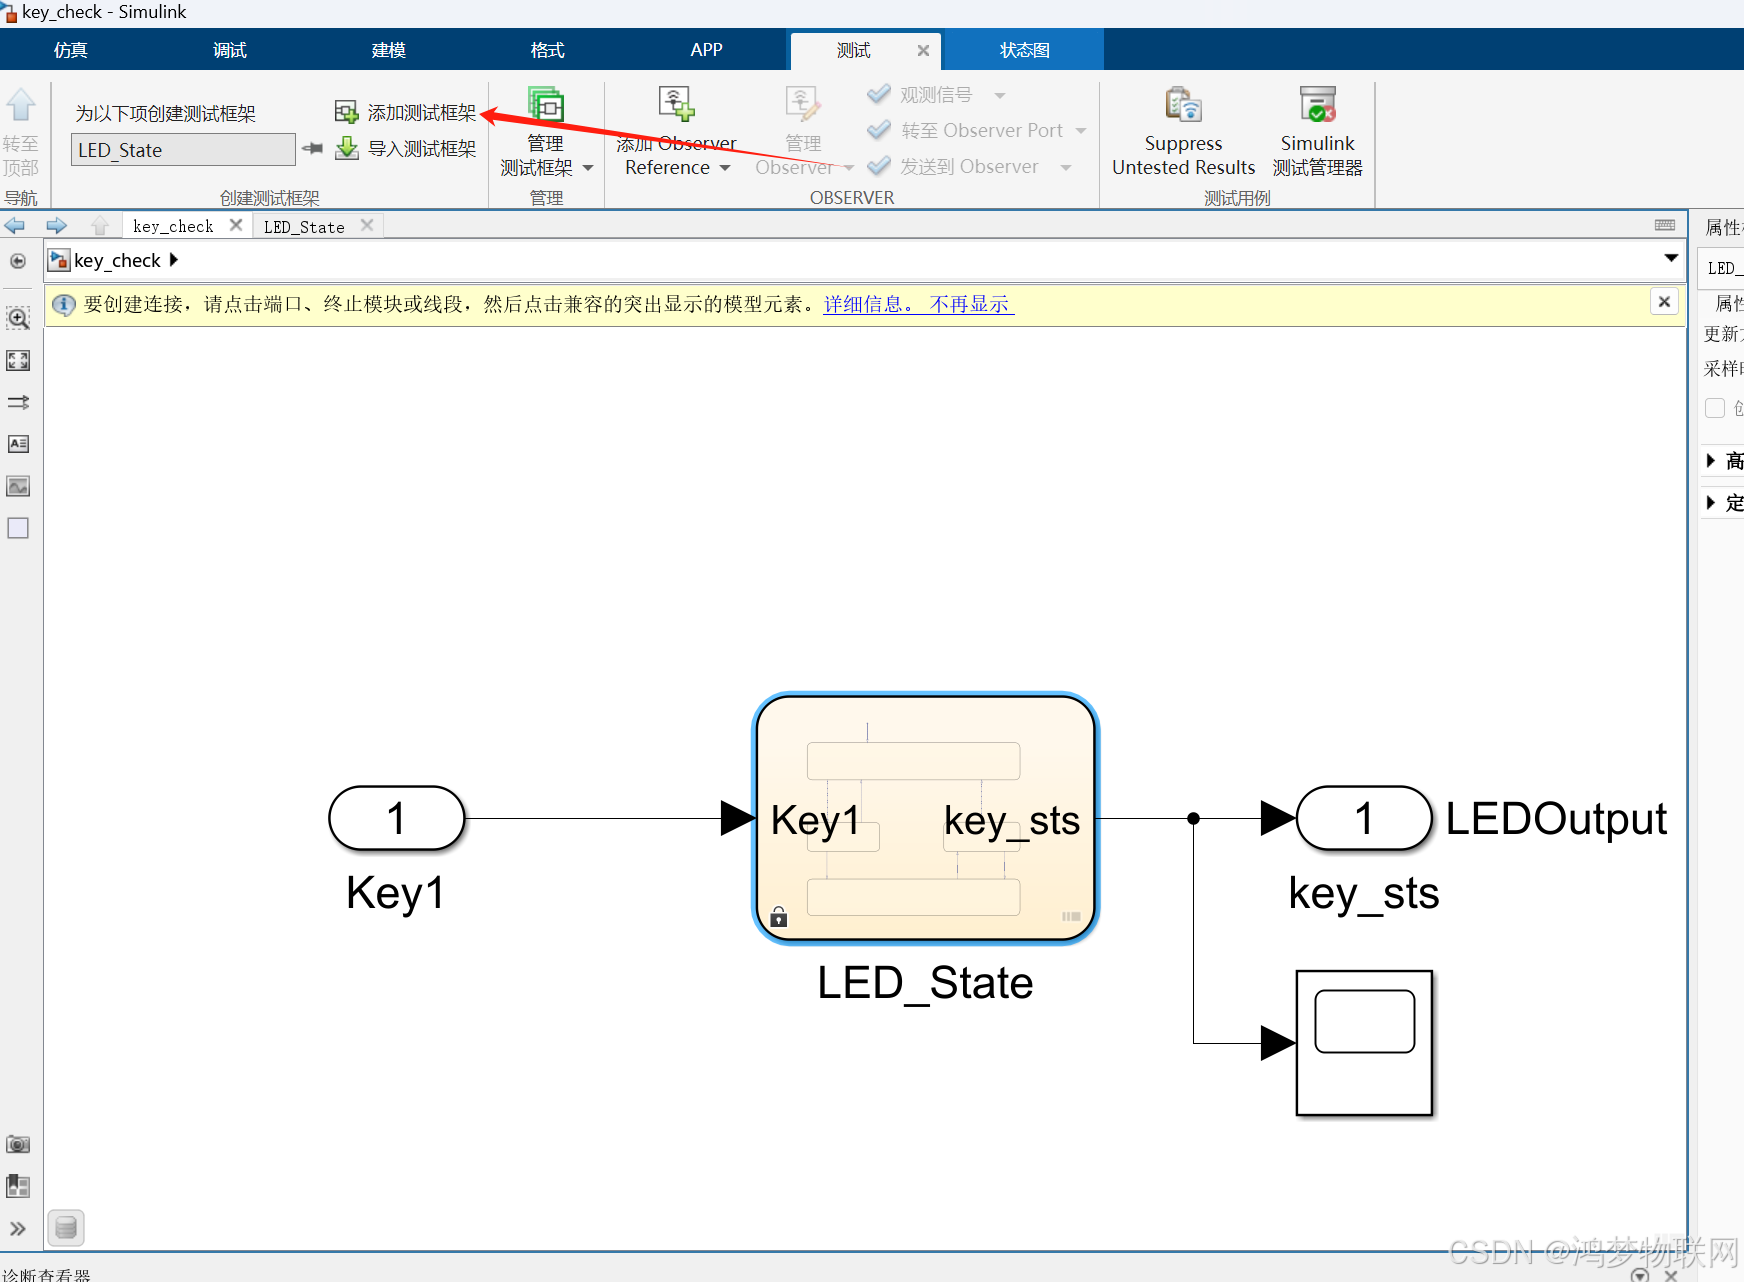Switch to the 状态图 ribbon tab
1744x1282 pixels.
[1023, 49]
